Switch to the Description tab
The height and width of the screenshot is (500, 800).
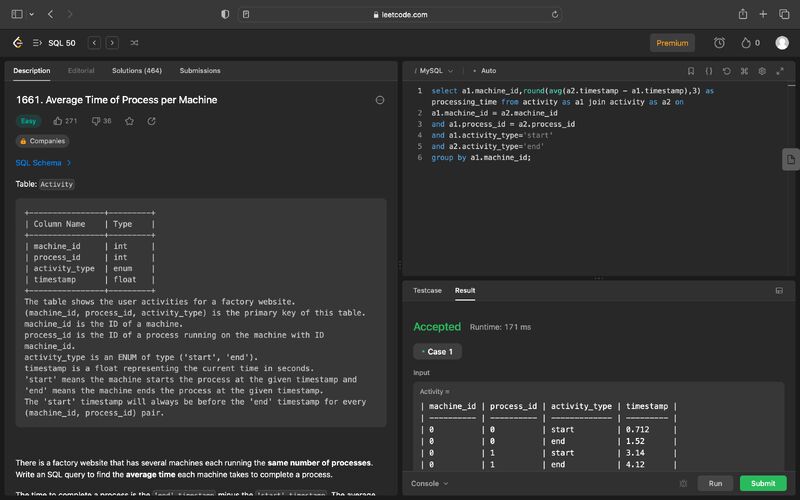click(x=32, y=70)
